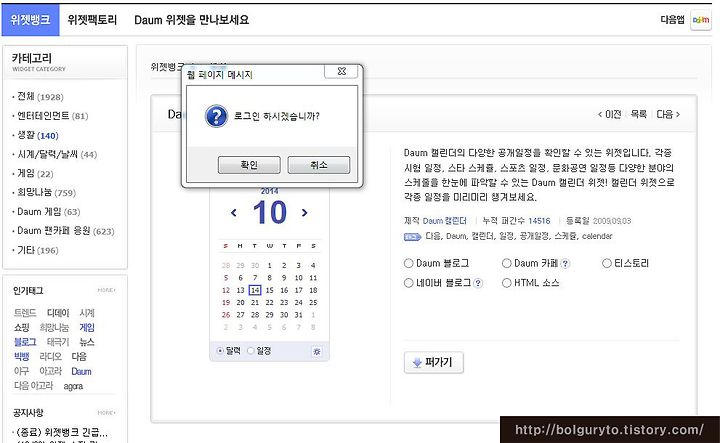Click the 라디오 popular tag
Viewport: 720px width, 443px height.
coord(51,357)
